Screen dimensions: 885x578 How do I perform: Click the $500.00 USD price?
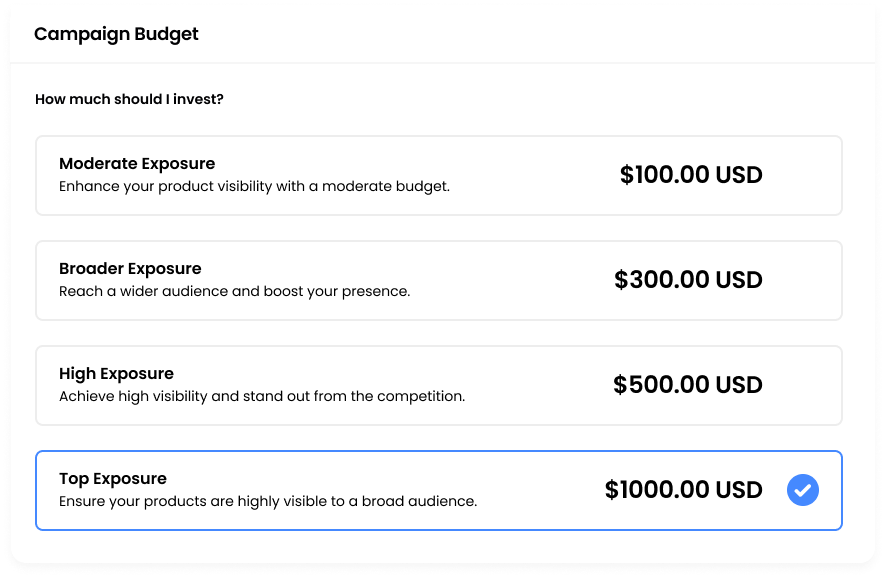(687, 385)
